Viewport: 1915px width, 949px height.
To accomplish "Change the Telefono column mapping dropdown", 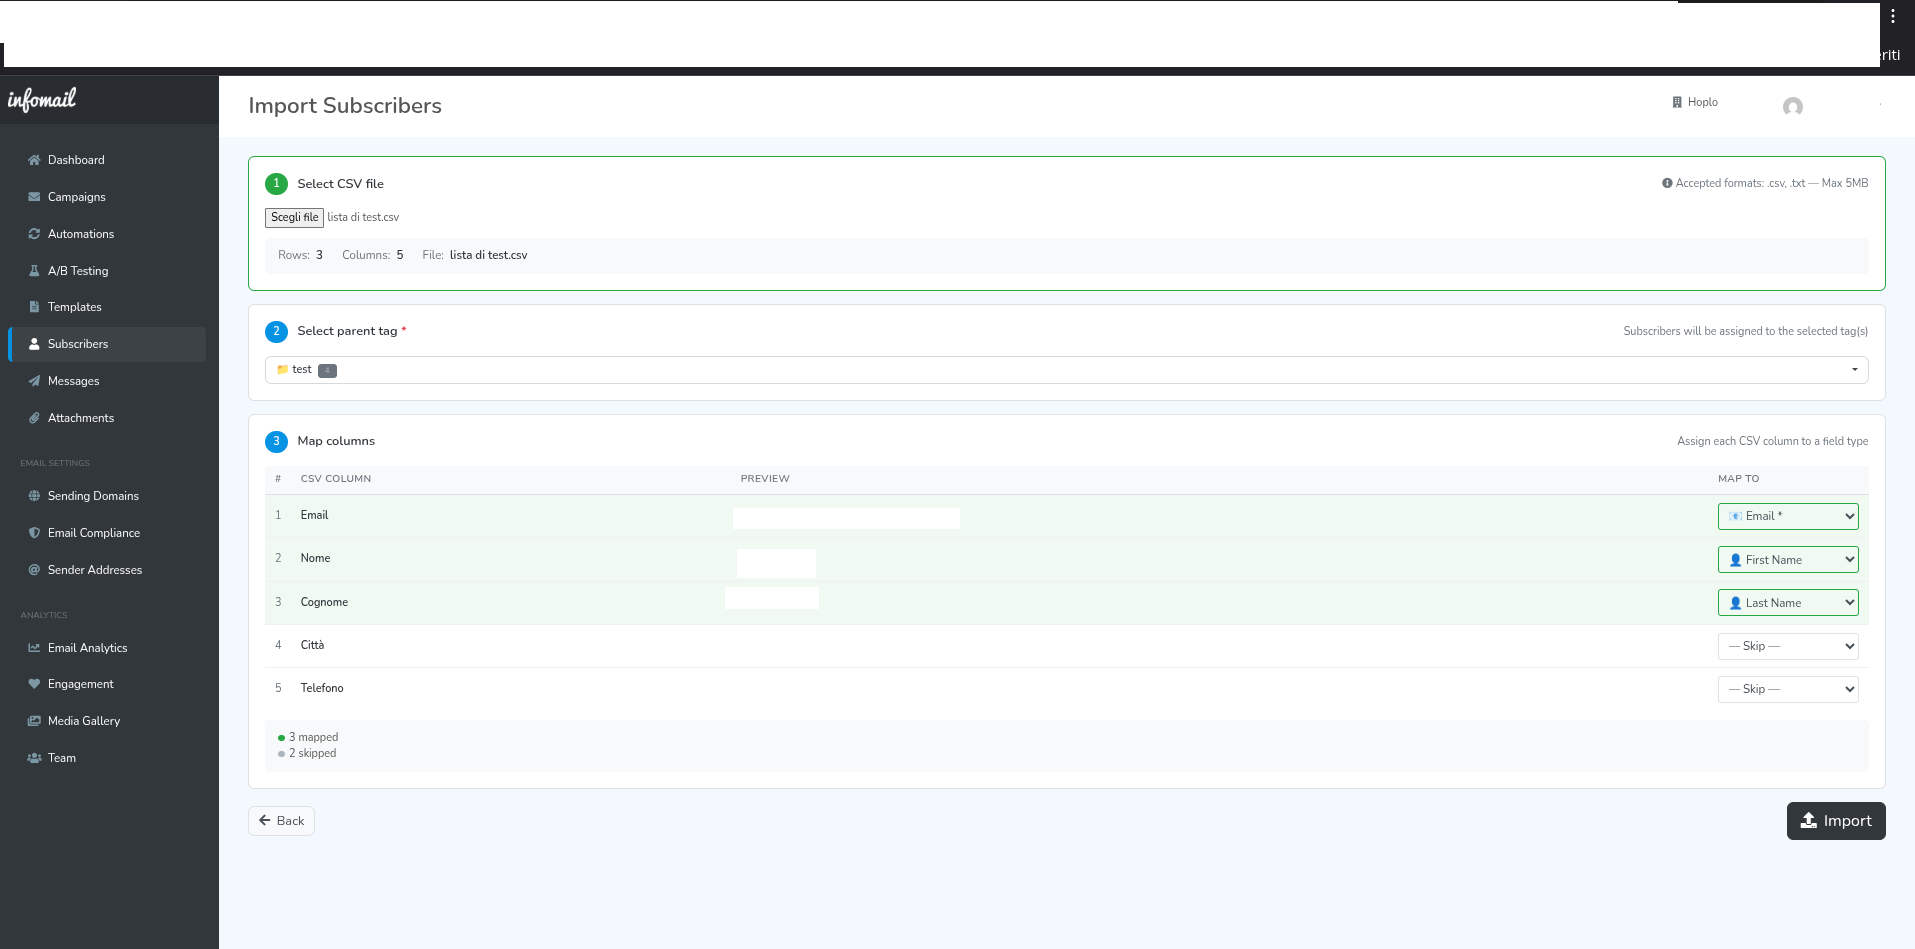I will click(x=1787, y=689).
